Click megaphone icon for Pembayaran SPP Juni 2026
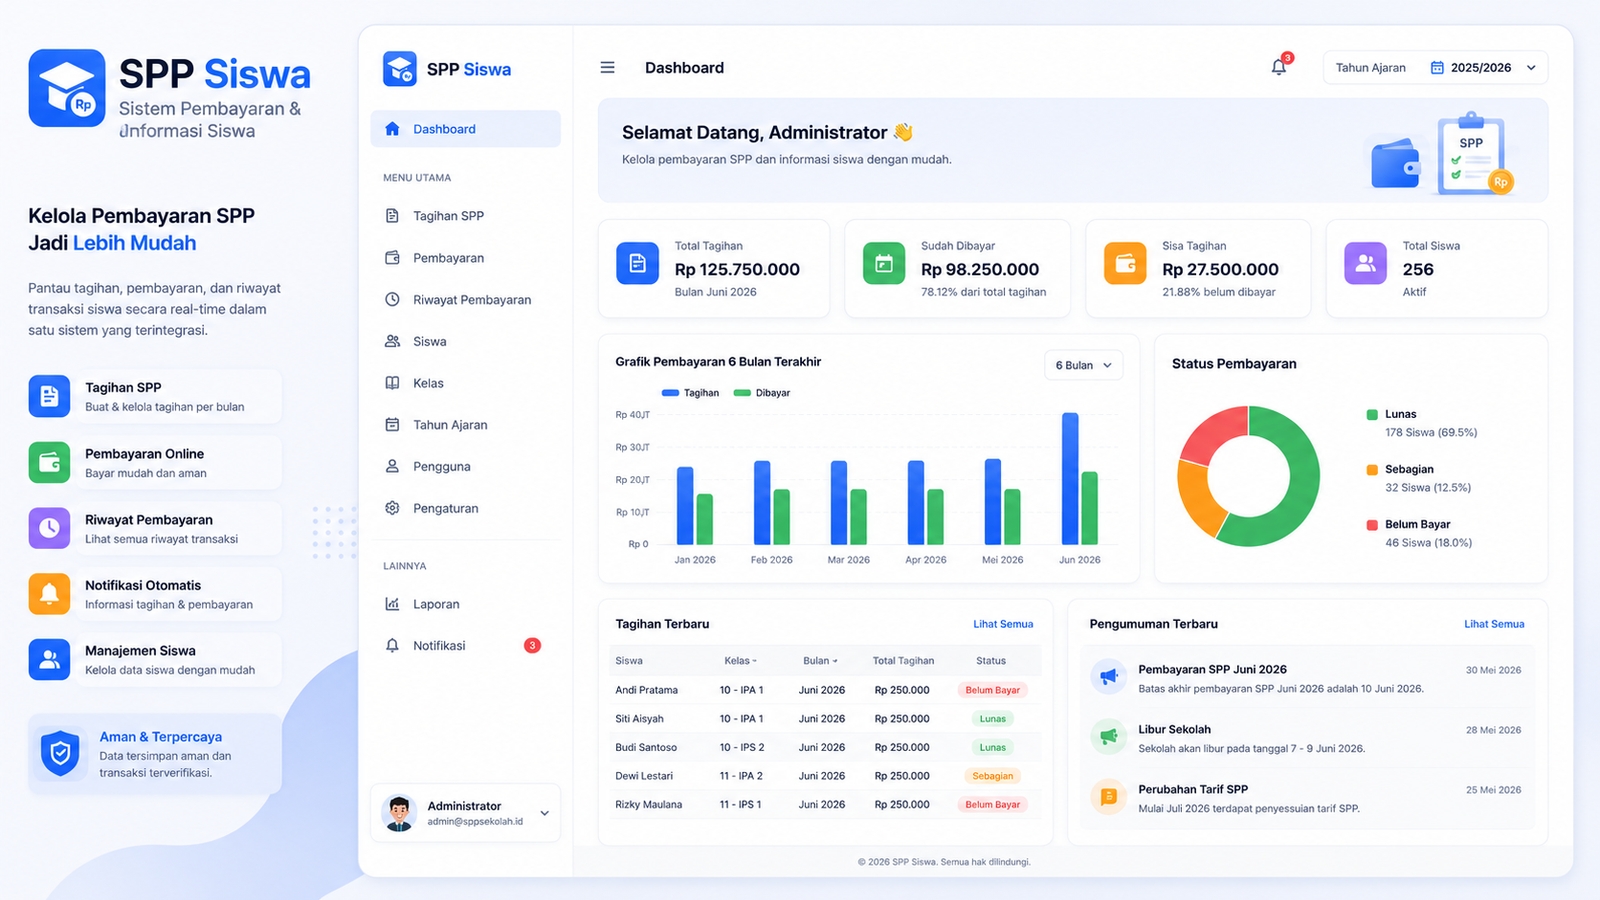The width and height of the screenshot is (1600, 900). [x=1108, y=677]
